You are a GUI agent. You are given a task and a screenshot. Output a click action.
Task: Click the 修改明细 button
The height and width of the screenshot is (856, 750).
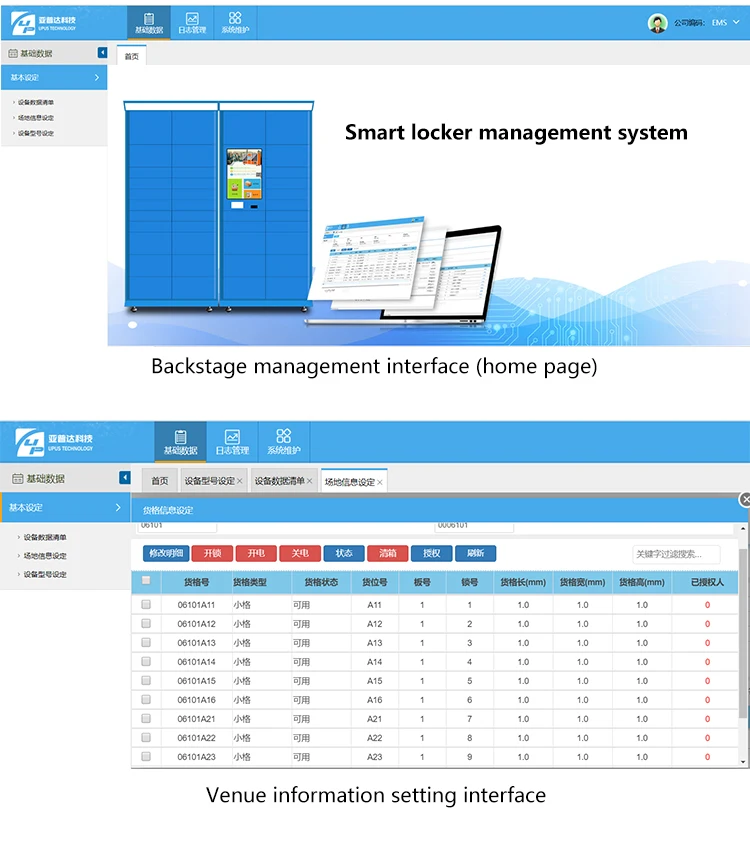coord(166,553)
